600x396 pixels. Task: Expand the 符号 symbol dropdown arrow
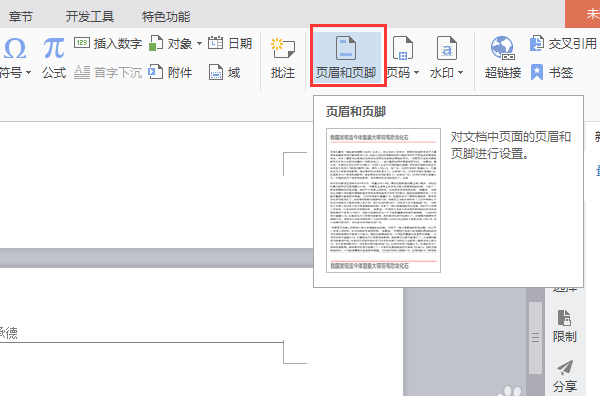(x=29, y=73)
